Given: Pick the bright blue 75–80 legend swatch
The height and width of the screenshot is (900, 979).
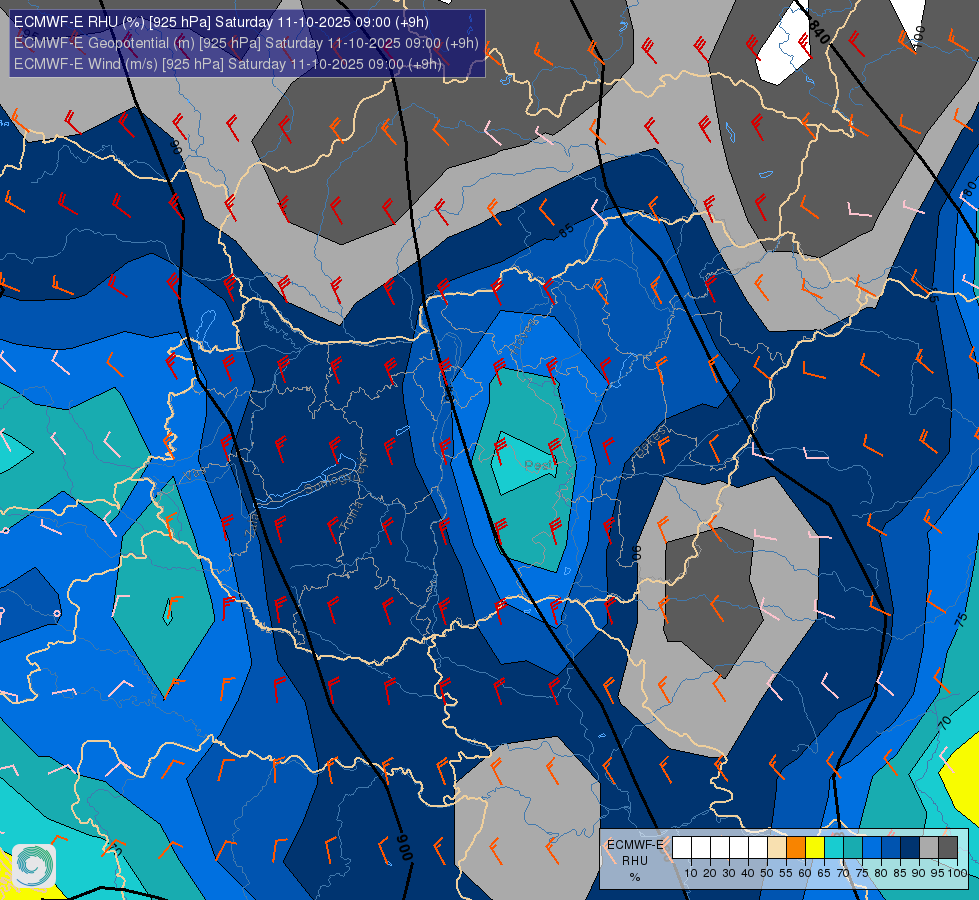Looking at the screenshot, I should [872, 847].
